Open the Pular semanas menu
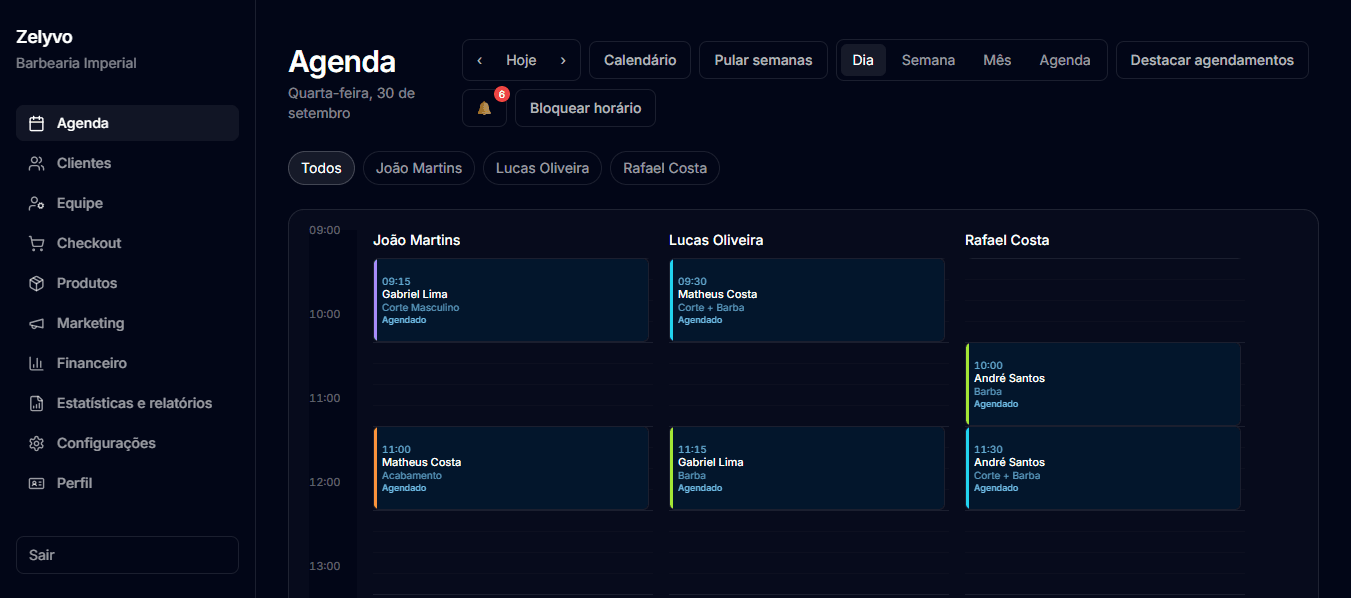 (x=763, y=60)
